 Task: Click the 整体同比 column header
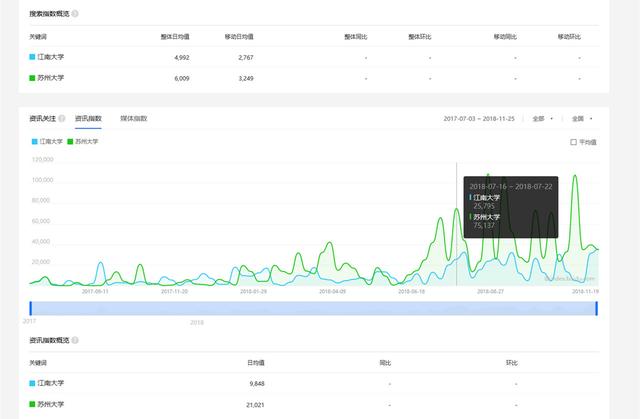click(356, 37)
